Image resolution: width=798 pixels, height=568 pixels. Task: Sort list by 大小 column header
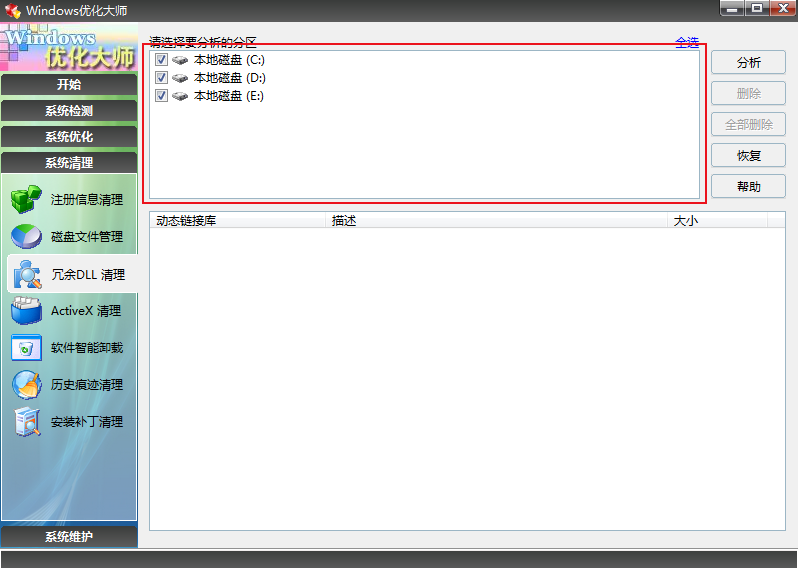point(686,221)
